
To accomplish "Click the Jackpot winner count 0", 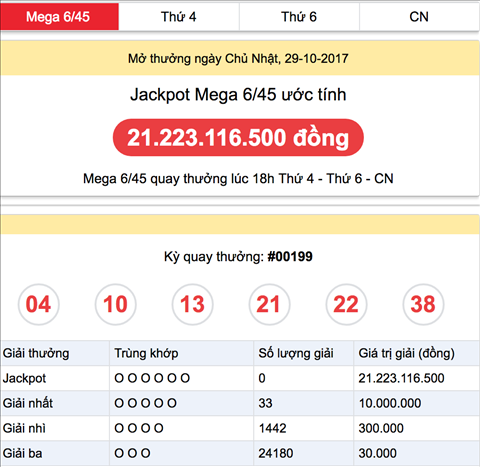I will click(x=262, y=378).
